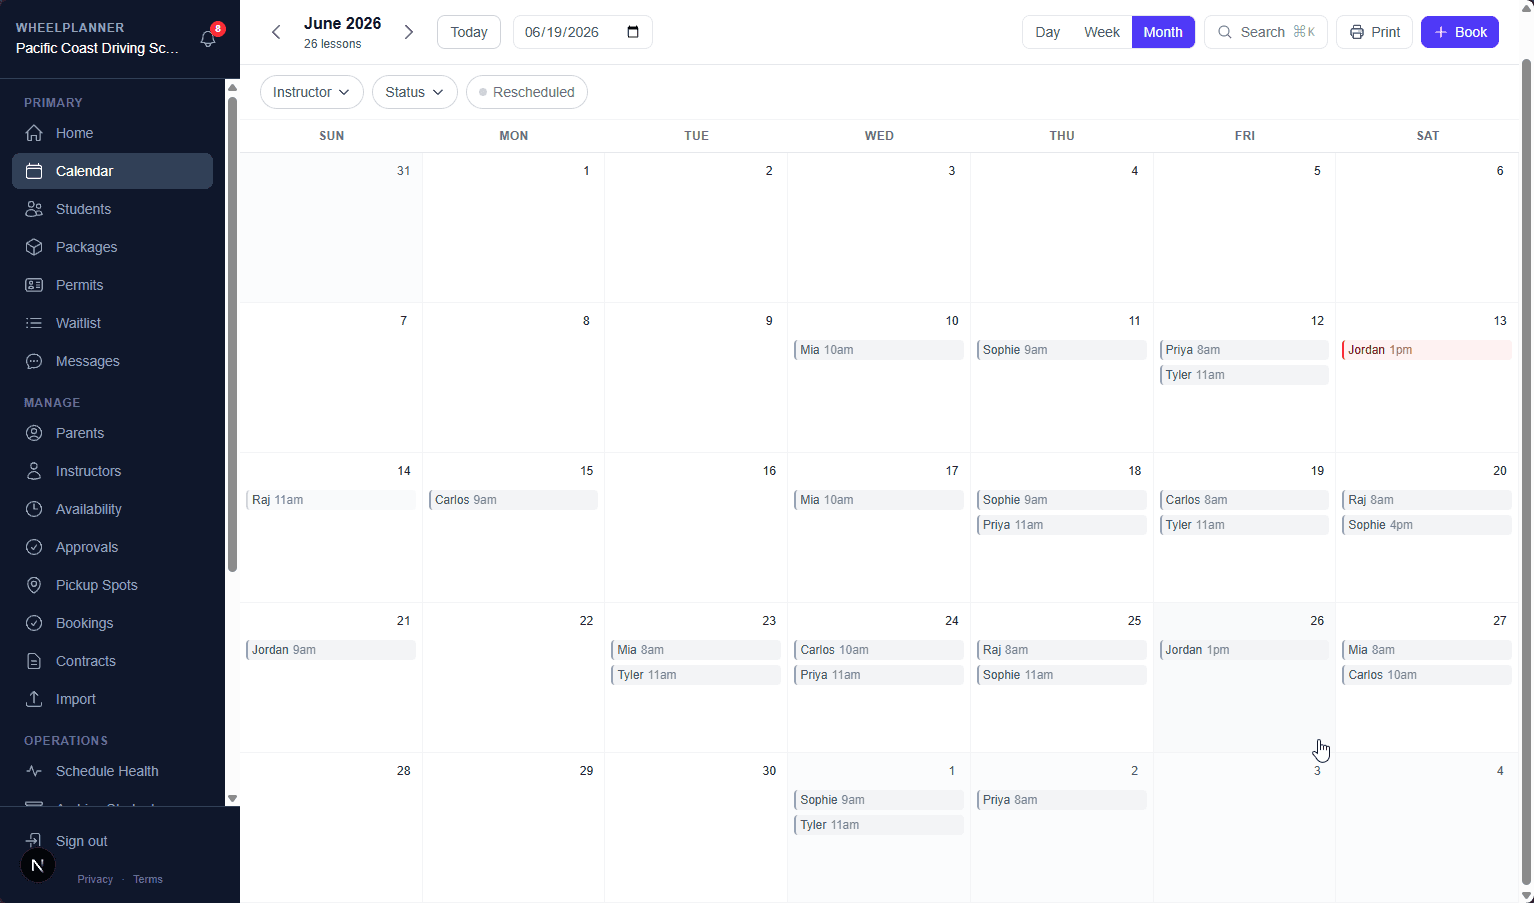Open Raj 8am lesson on June 25
This screenshot has width=1534, height=903.
click(1062, 650)
